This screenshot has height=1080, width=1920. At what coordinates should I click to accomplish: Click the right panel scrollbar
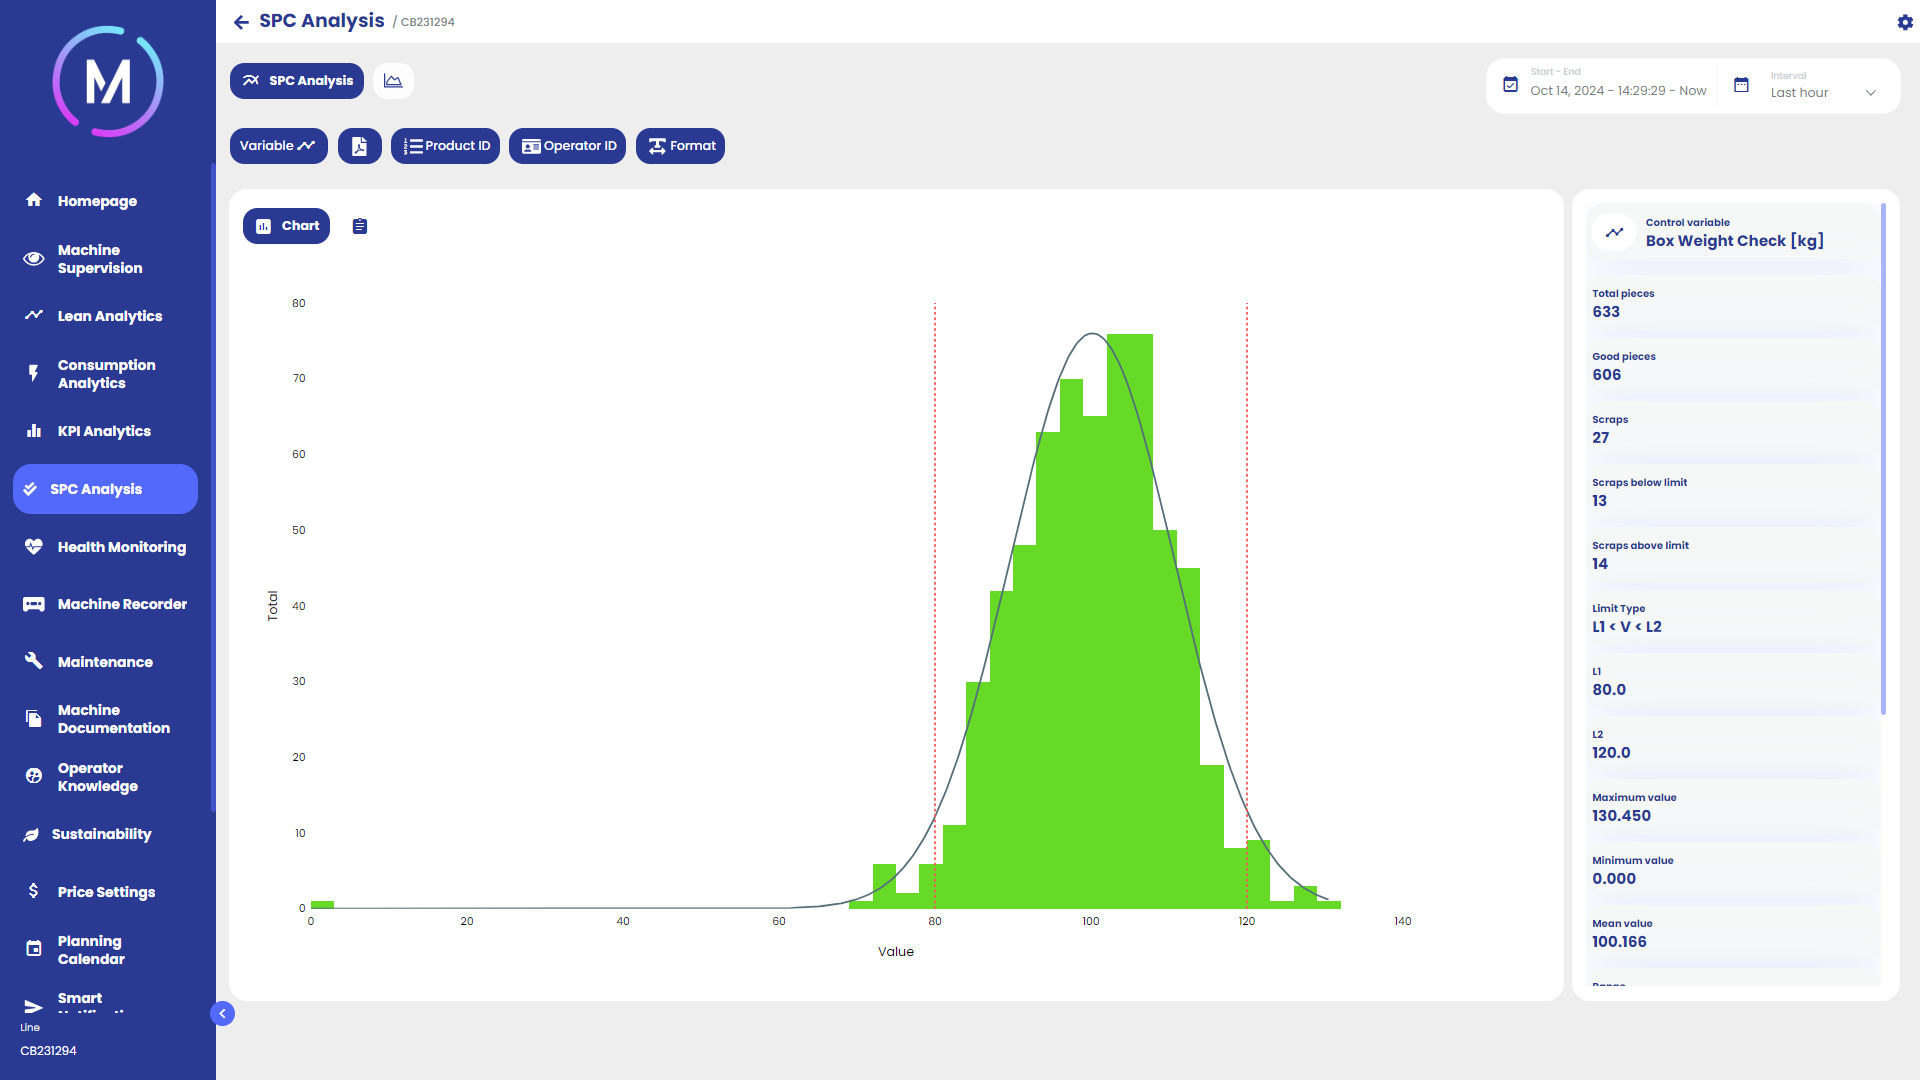click(1883, 460)
